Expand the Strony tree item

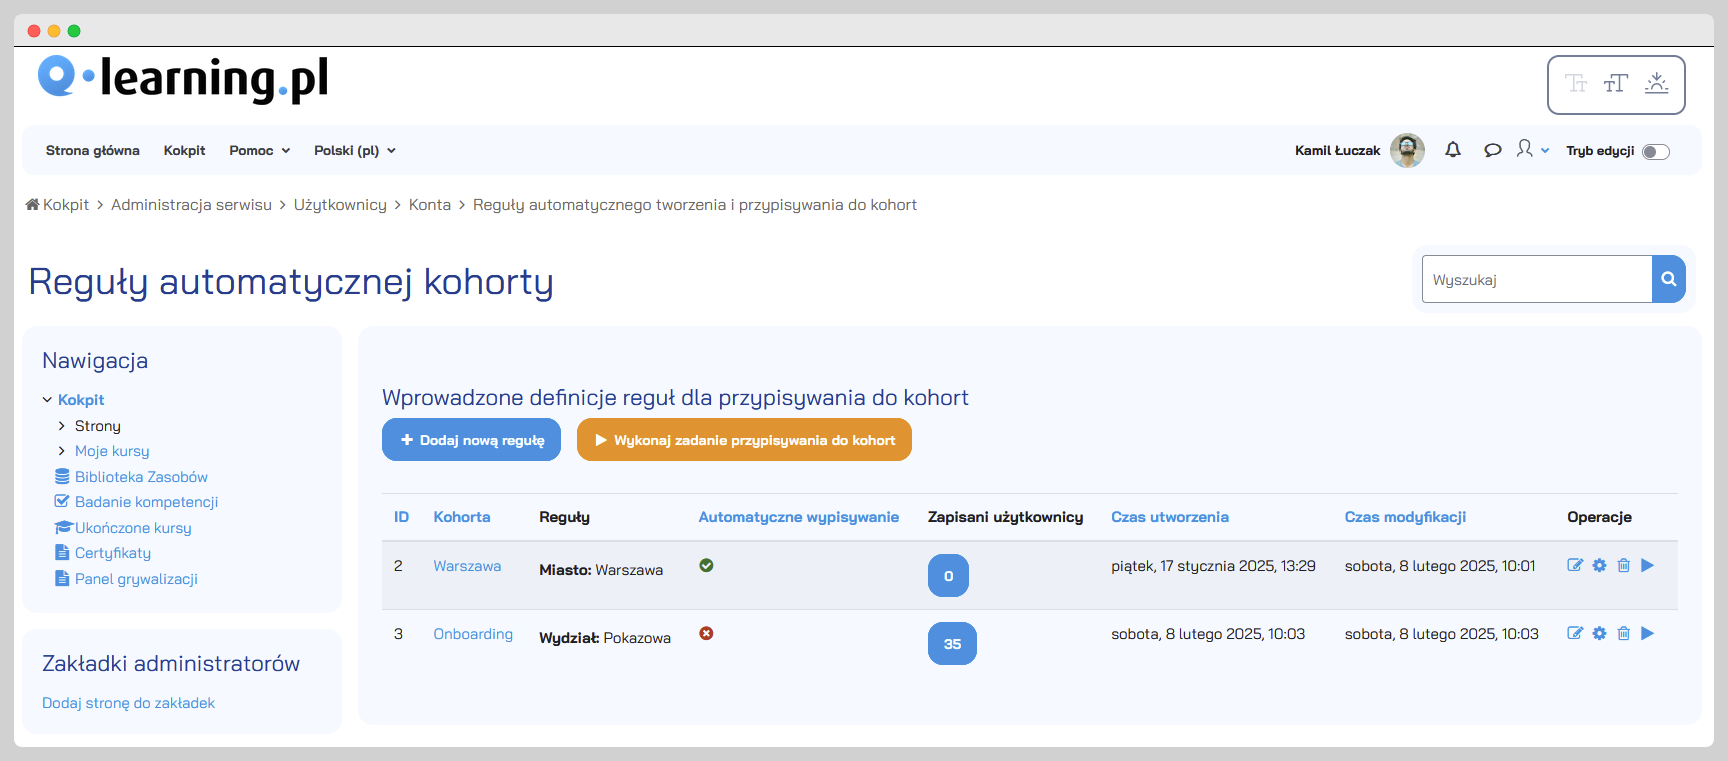tap(62, 426)
